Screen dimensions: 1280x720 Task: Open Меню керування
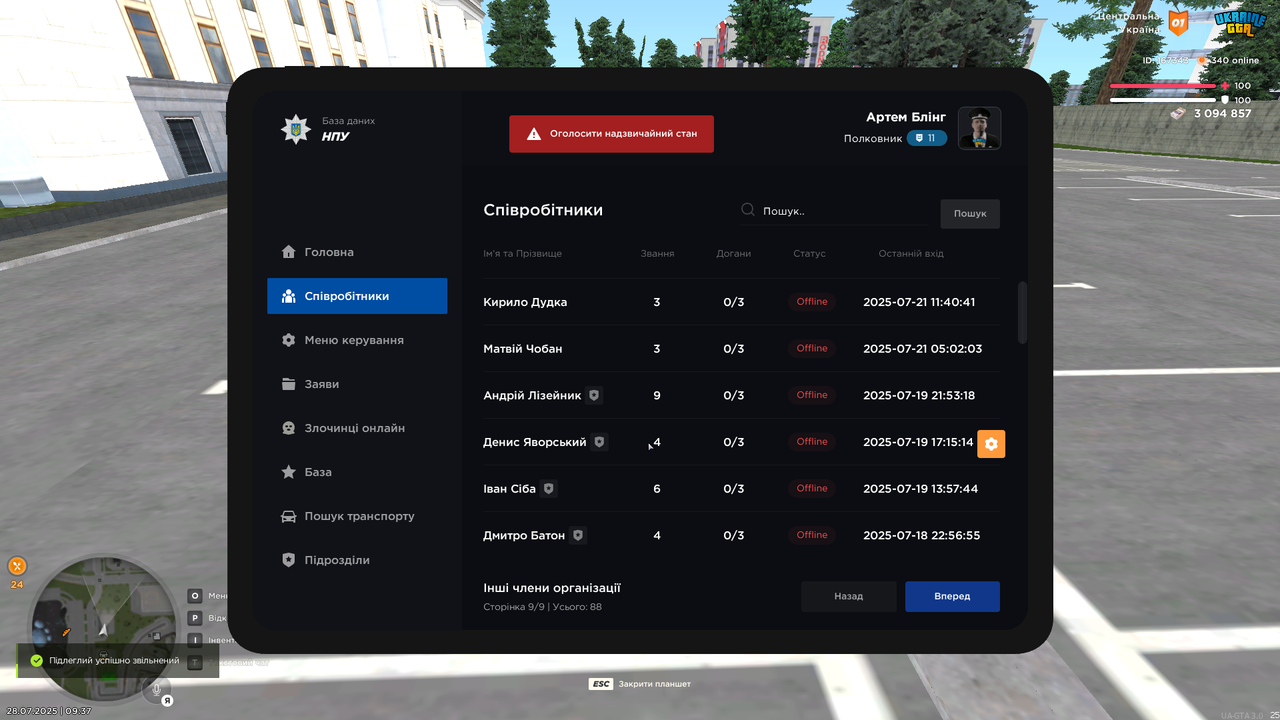[357, 340]
